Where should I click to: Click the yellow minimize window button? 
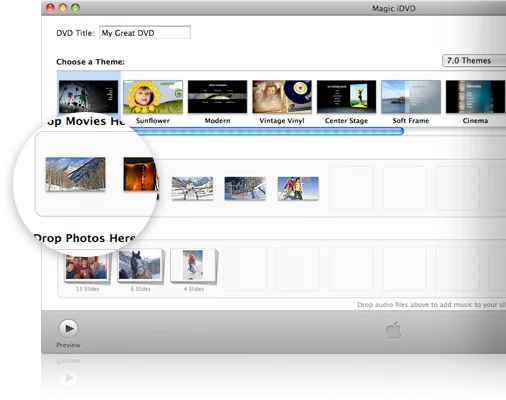pyautogui.click(x=63, y=8)
